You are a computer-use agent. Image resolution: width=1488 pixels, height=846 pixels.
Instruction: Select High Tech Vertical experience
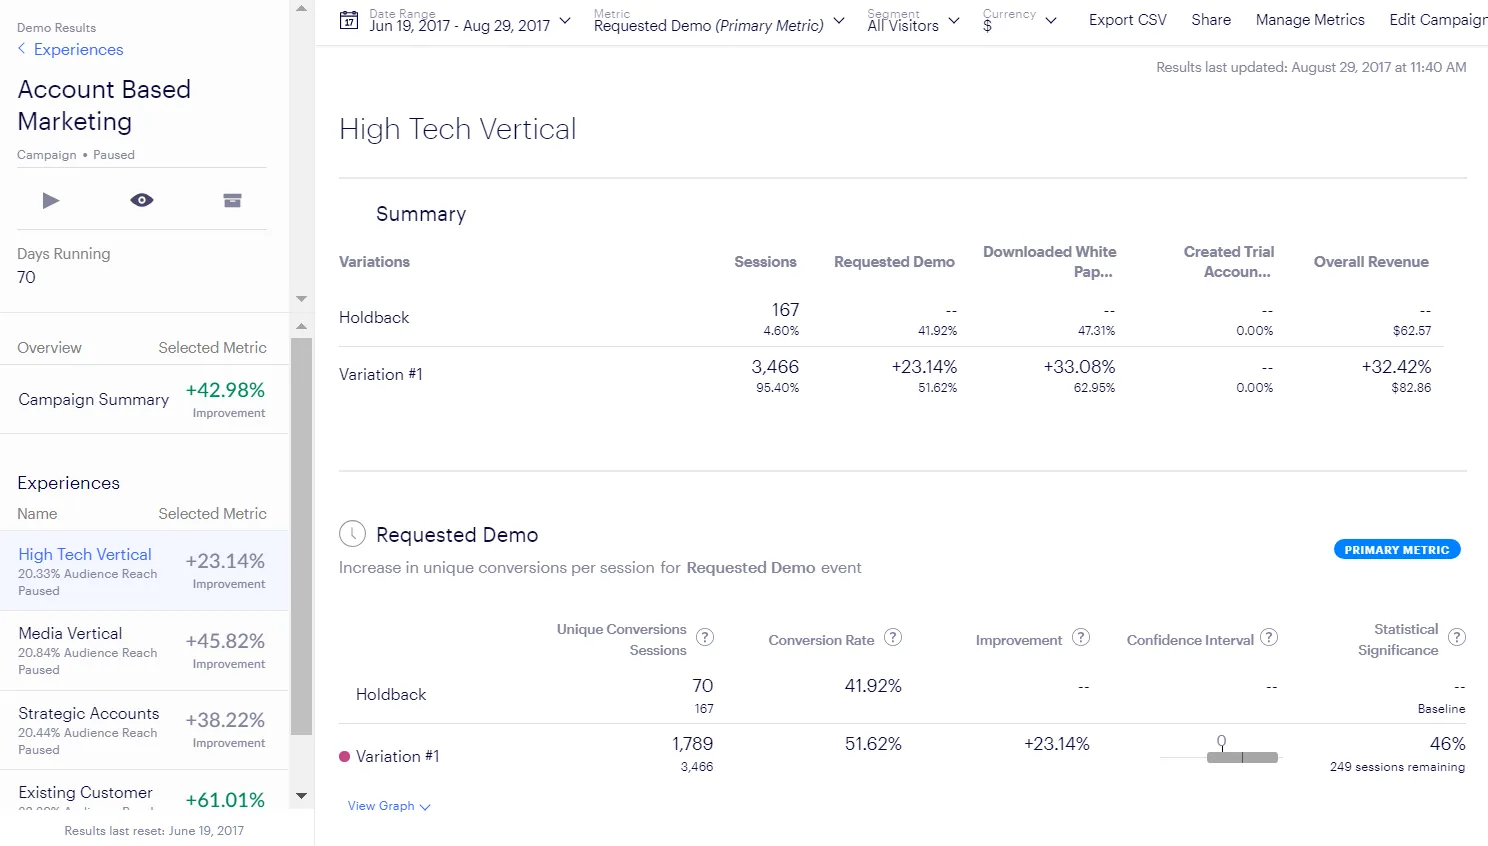point(144,570)
